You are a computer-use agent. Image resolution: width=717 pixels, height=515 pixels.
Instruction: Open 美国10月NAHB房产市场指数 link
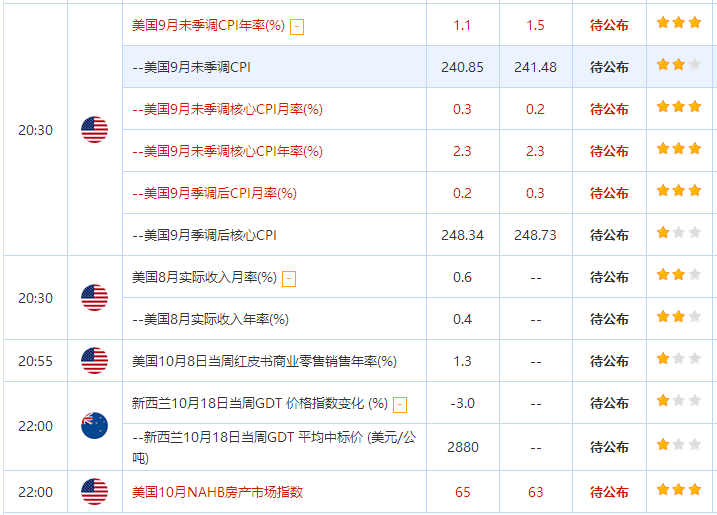[x=217, y=492]
